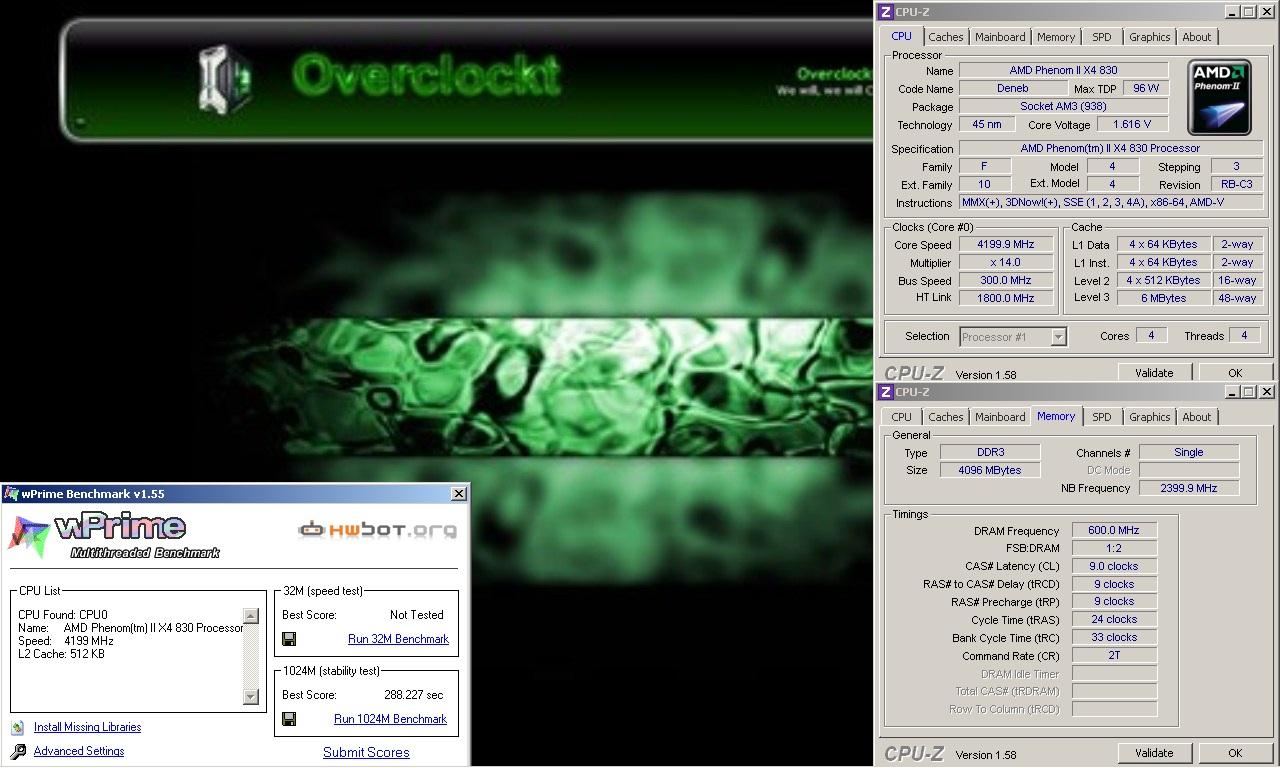Open Submit Scores link

[366, 753]
